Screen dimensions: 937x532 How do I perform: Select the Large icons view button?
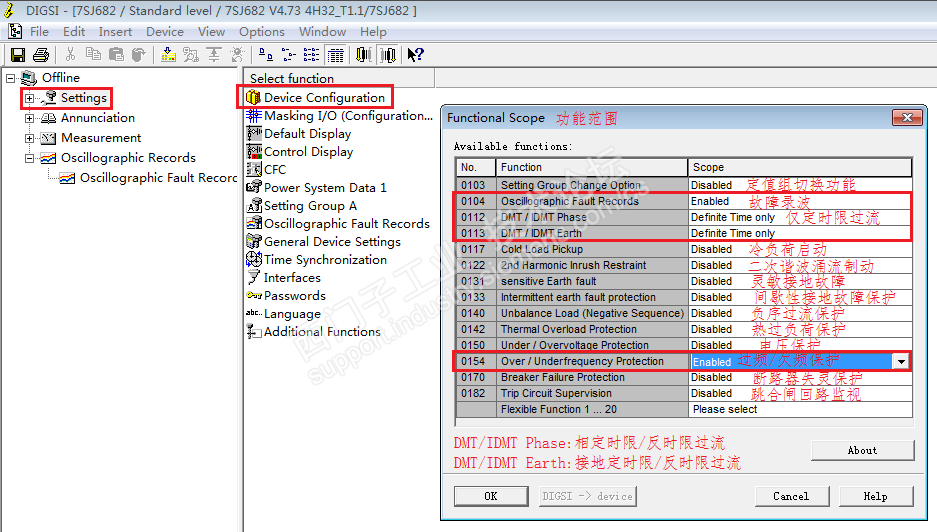(x=266, y=55)
